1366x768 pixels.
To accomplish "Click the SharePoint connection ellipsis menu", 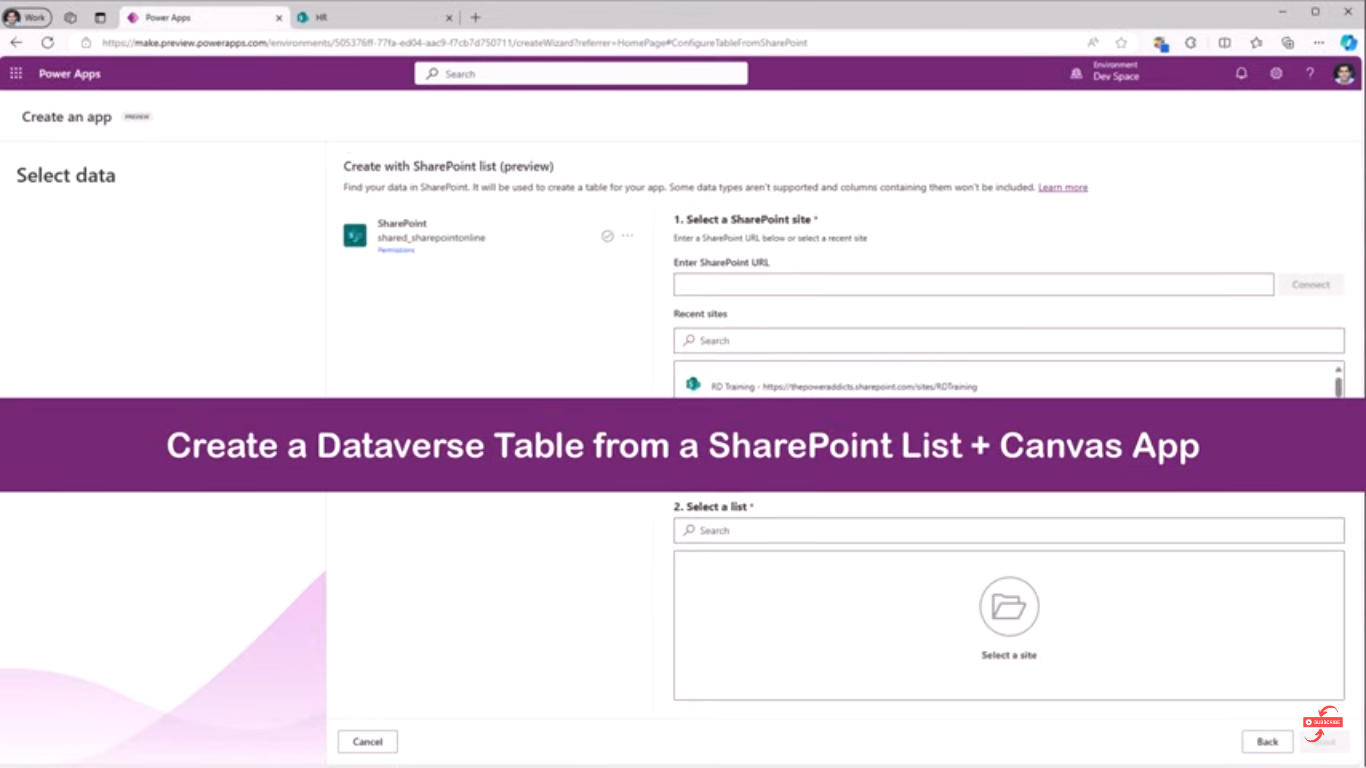I will pyautogui.click(x=627, y=236).
